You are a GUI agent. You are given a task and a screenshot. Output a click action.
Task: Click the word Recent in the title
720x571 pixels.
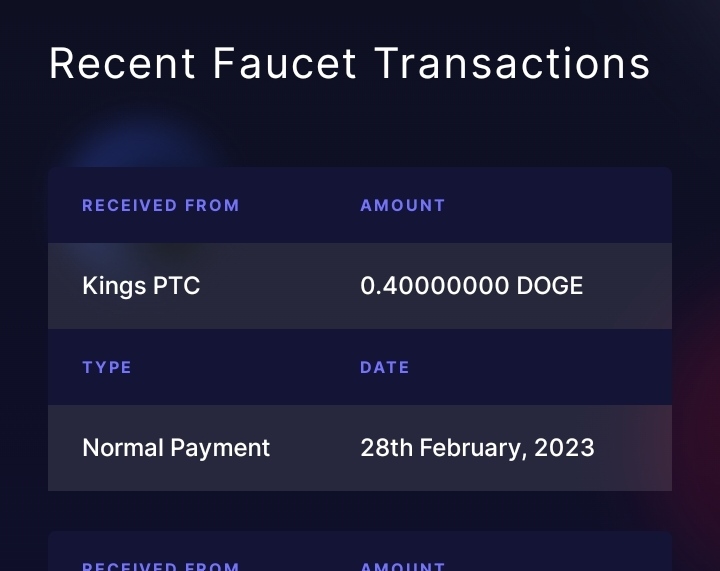[x=123, y=64]
